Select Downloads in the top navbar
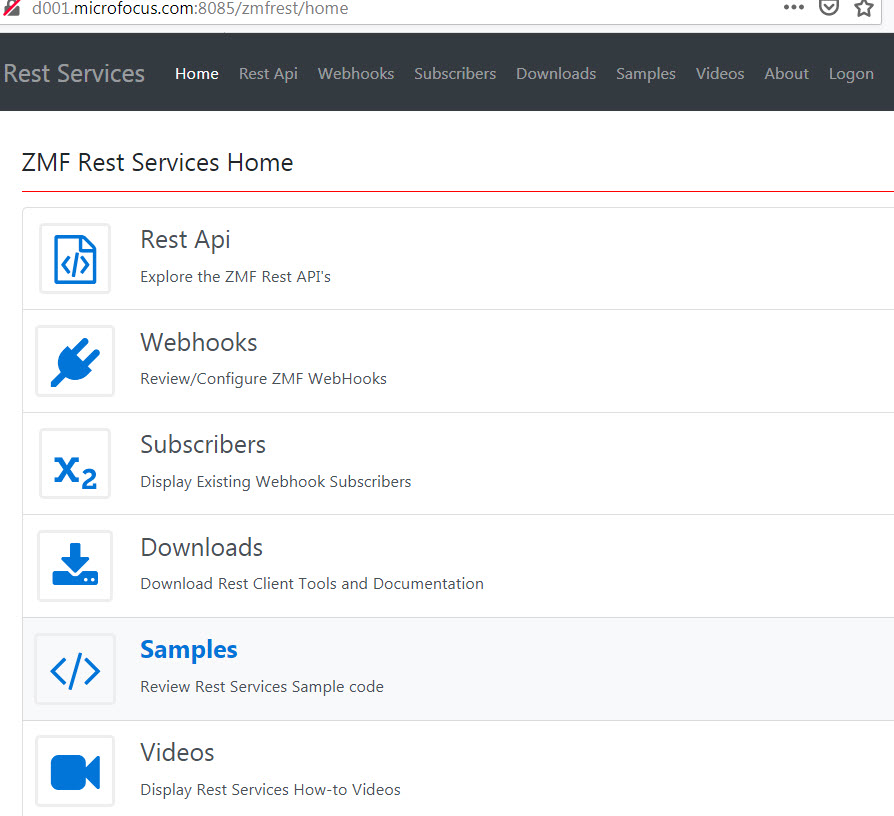 pos(556,74)
